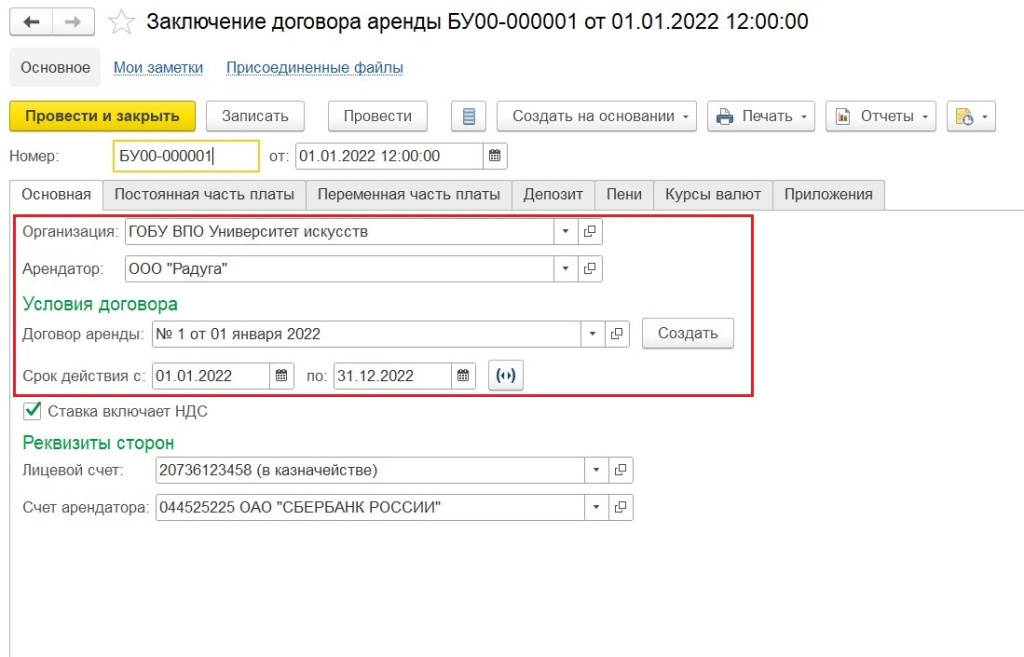Image resolution: width=1024 pixels, height=657 pixels.
Task: Open calendar for the contract start date
Action: point(282,376)
